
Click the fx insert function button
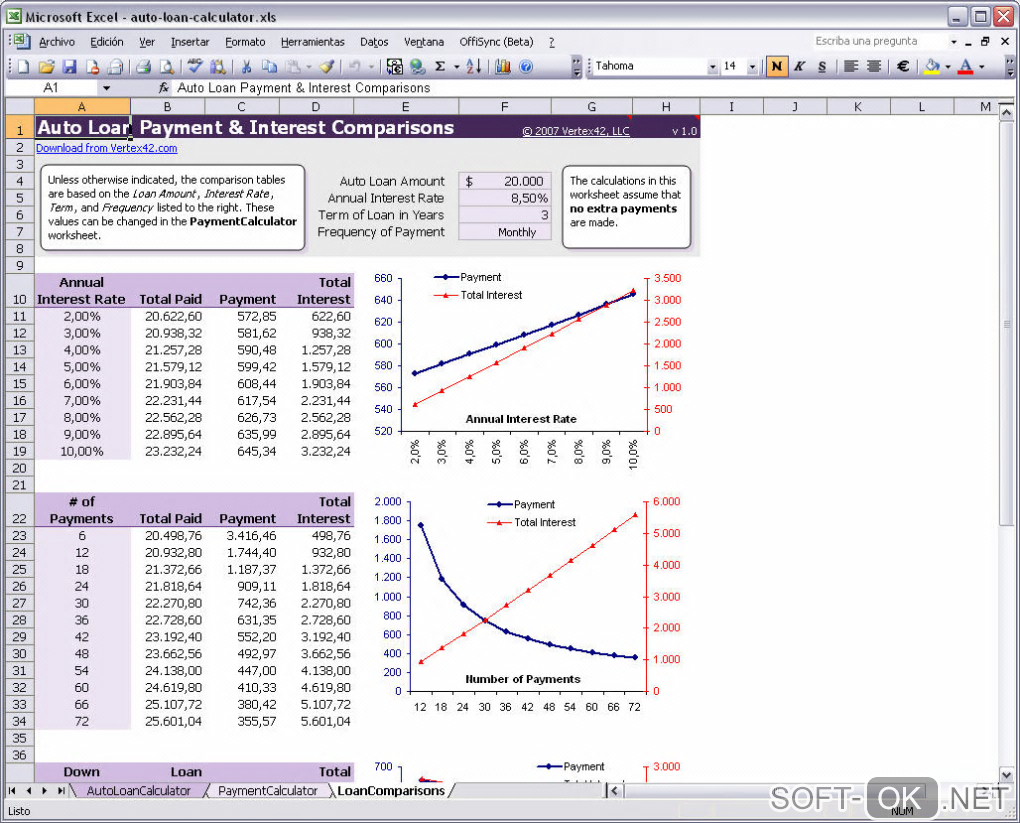point(163,88)
